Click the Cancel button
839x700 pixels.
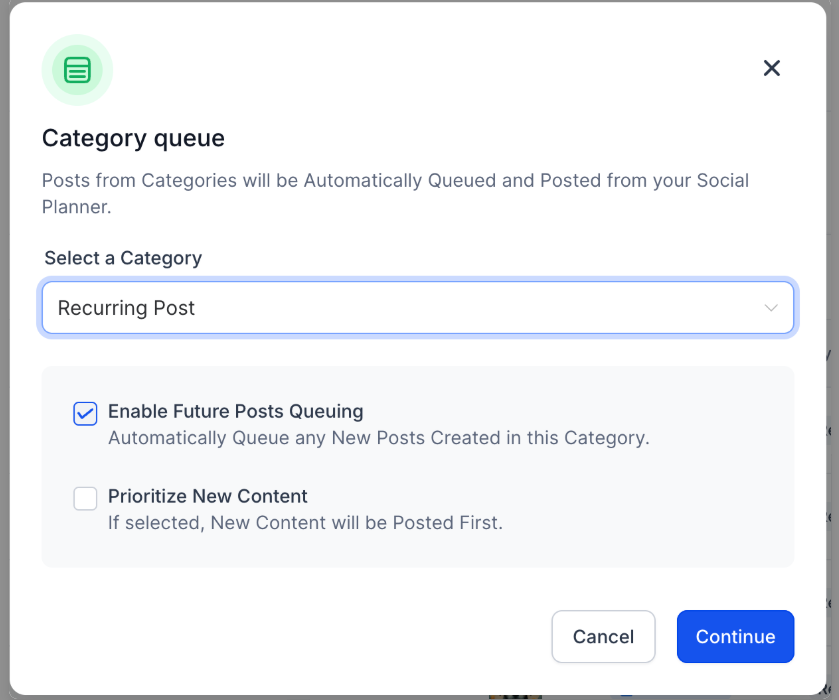click(x=603, y=636)
